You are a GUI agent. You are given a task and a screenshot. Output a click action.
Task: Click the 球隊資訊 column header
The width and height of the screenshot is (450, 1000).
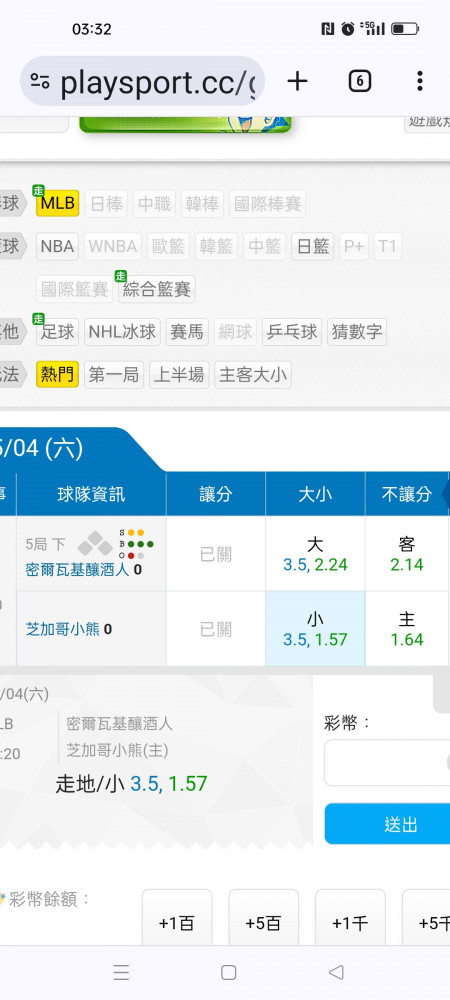click(91, 494)
